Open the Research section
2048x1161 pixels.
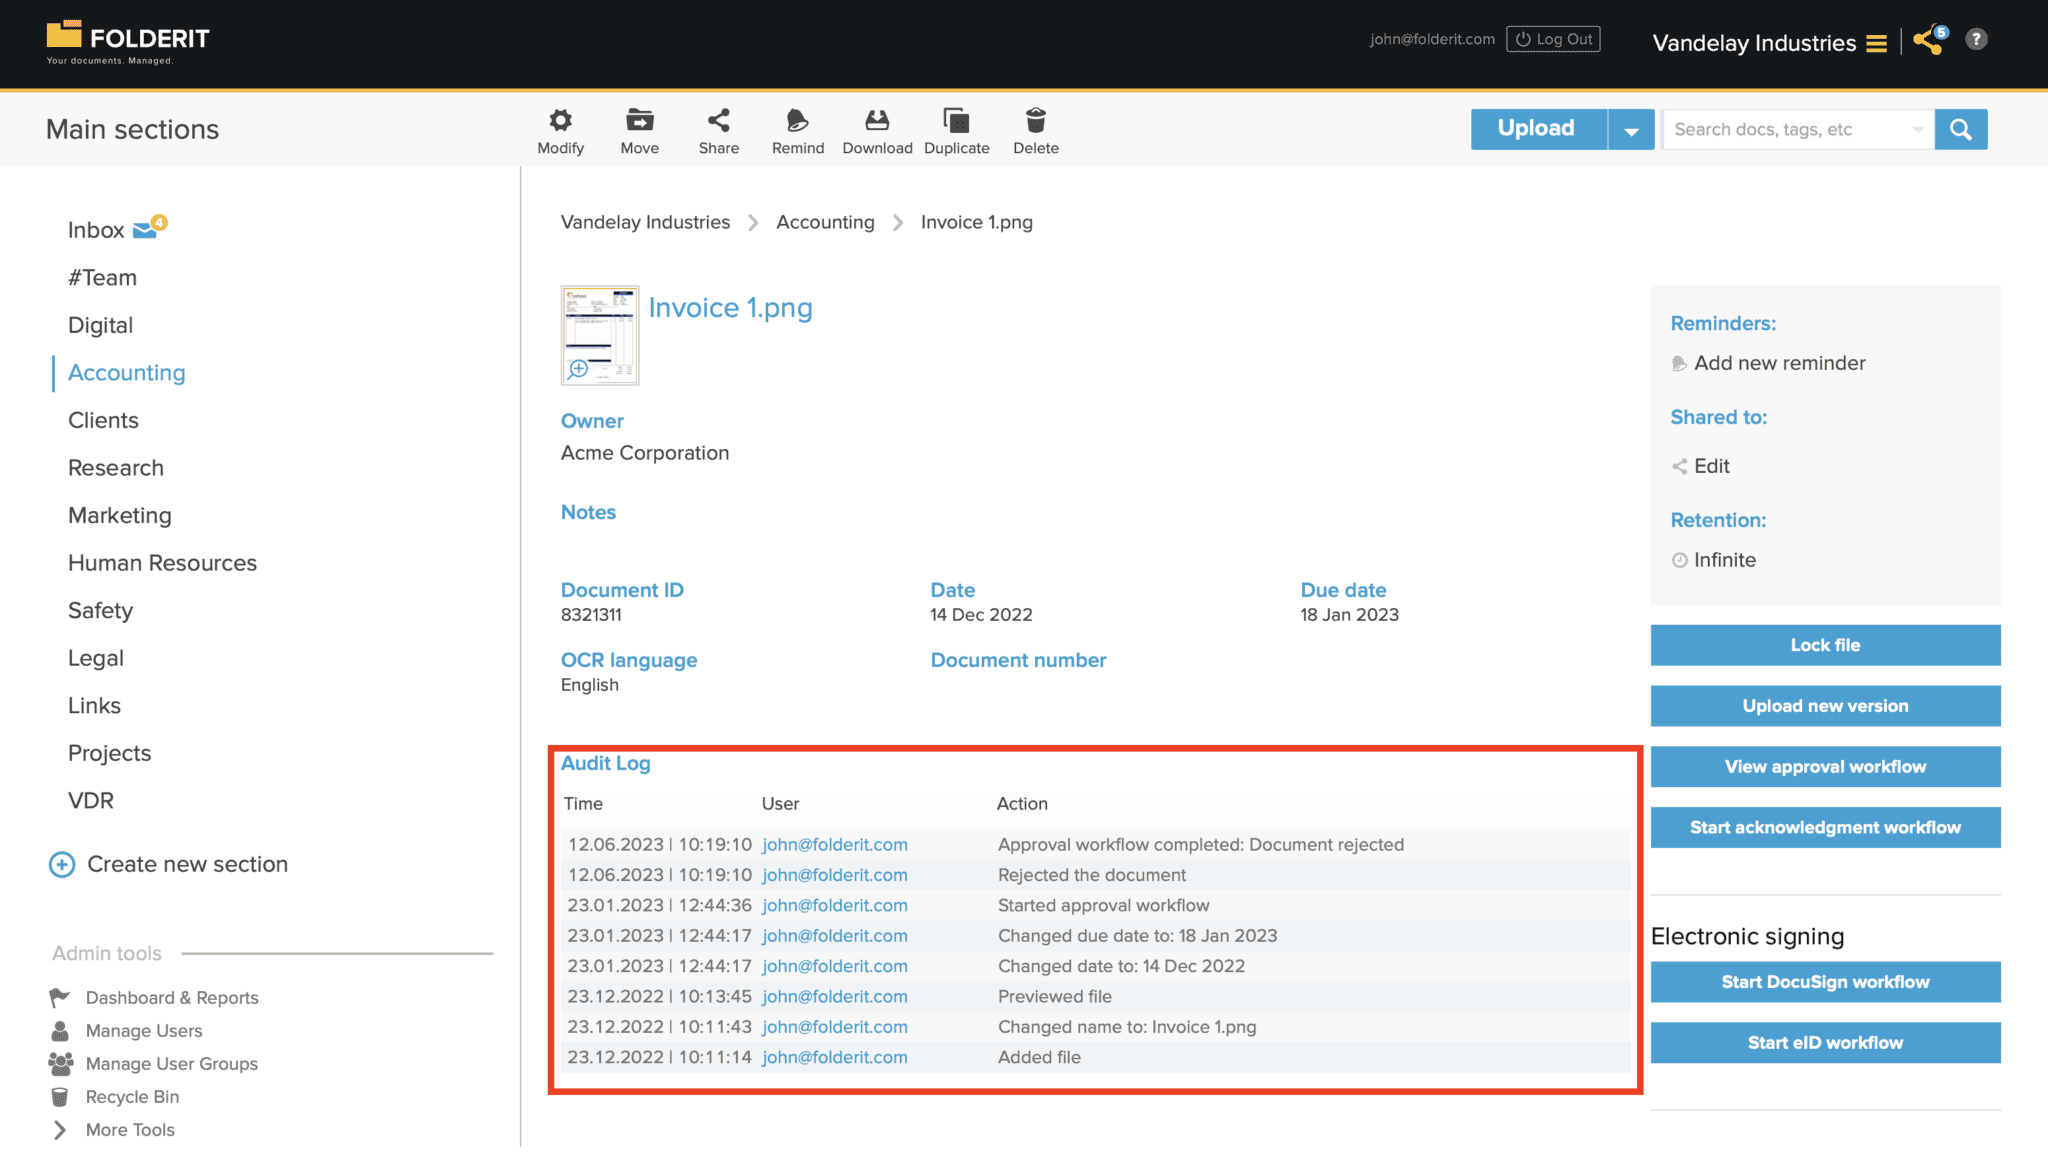116,468
